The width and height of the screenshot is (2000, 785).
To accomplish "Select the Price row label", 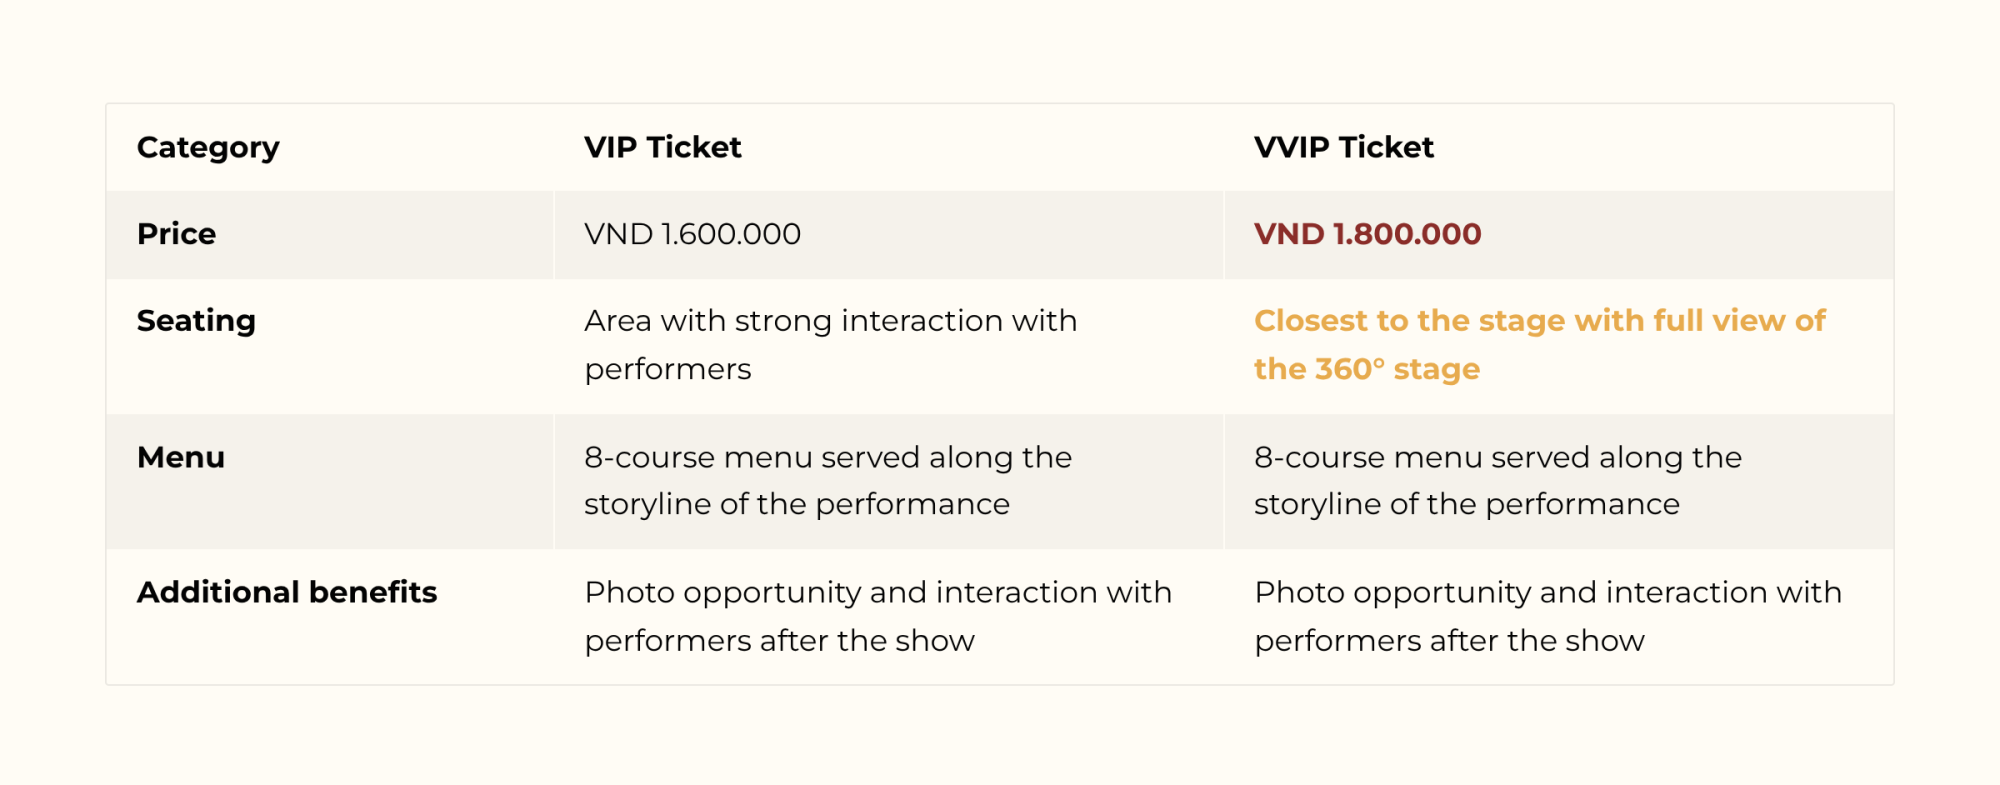I will [x=176, y=234].
